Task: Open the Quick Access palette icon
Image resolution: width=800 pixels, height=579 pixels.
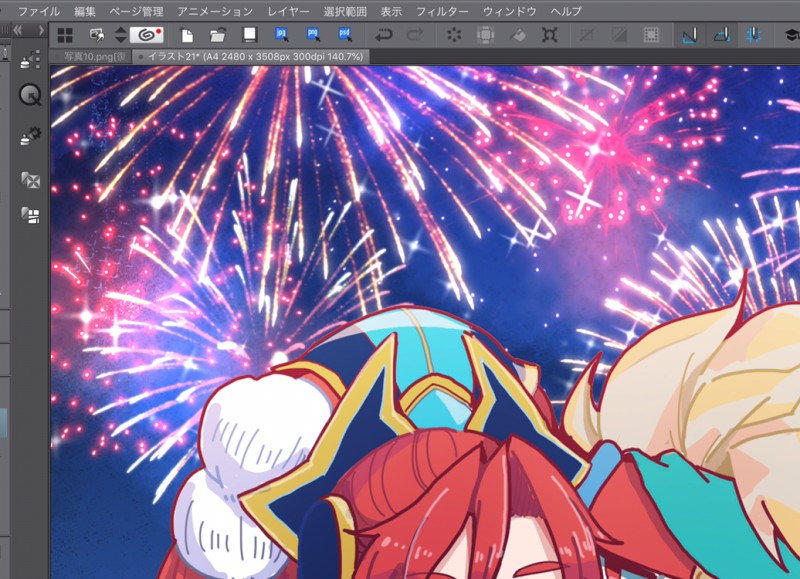Action: 30,95
